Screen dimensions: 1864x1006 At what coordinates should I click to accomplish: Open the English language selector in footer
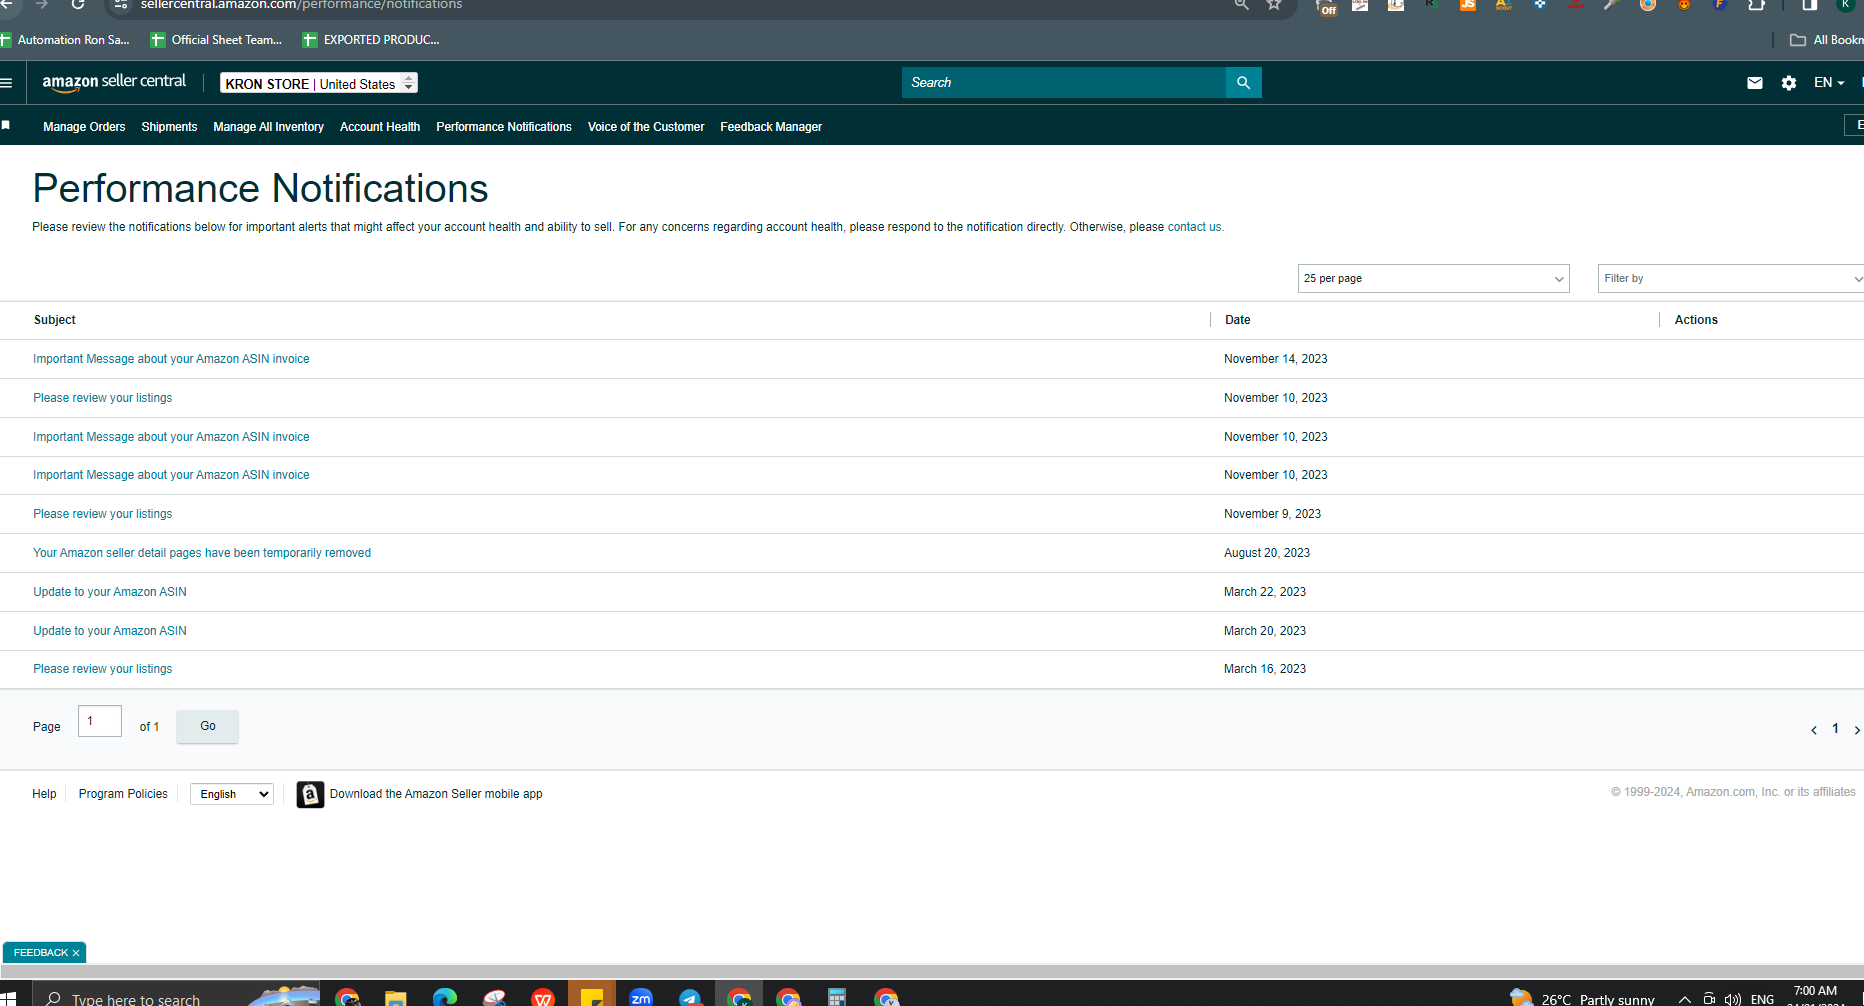pyautogui.click(x=232, y=794)
